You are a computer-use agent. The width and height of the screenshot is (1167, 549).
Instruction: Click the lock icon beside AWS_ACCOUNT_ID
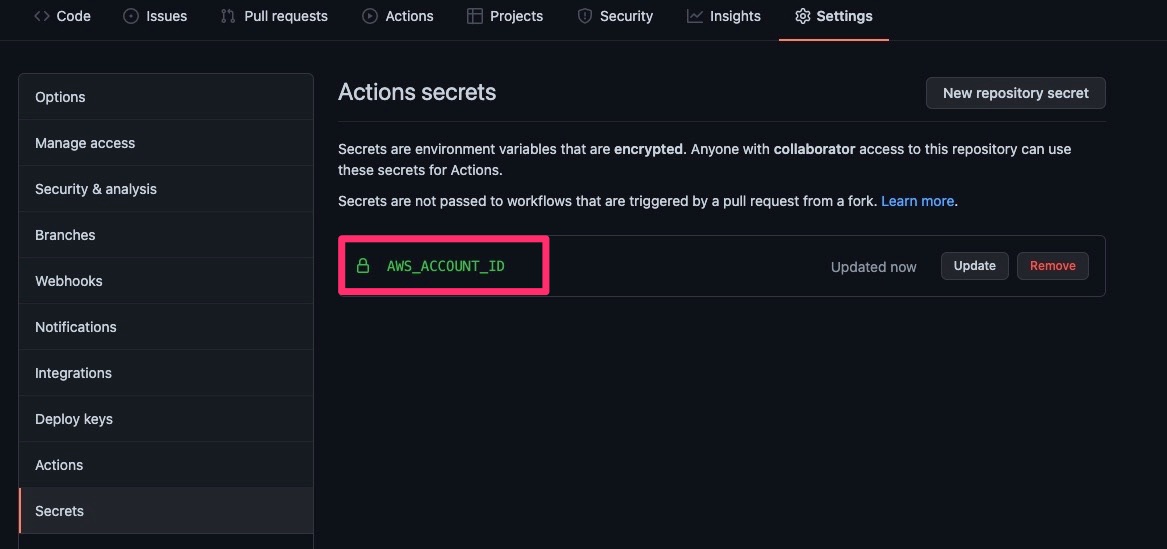[x=362, y=266]
